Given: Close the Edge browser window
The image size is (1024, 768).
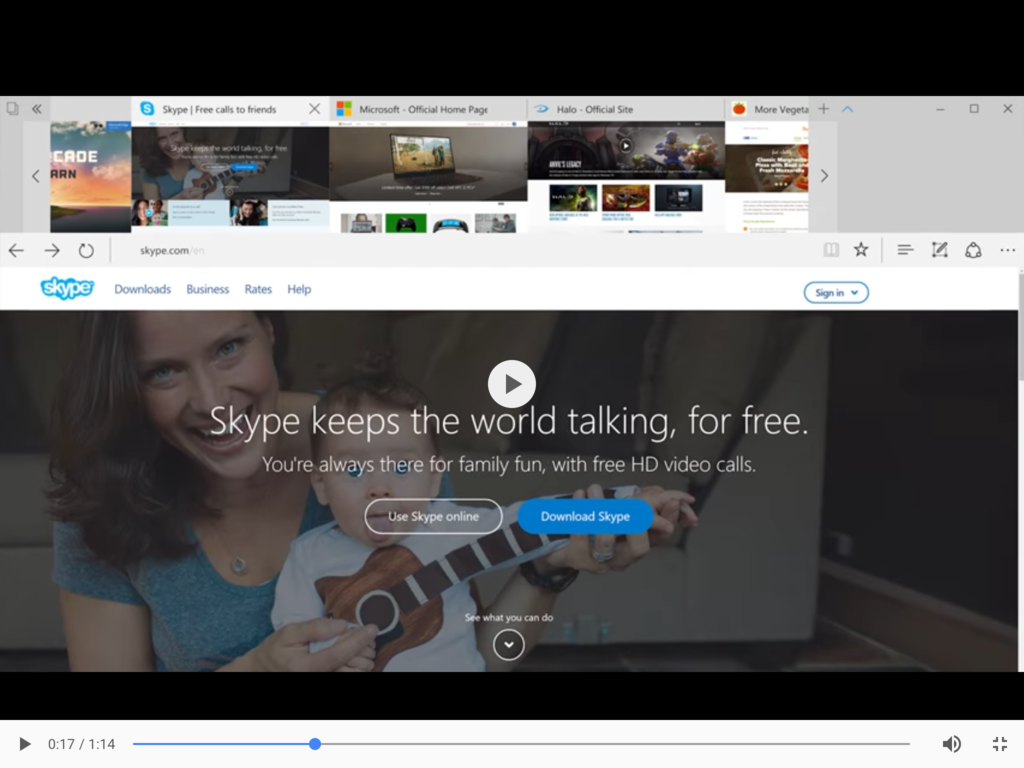Looking at the screenshot, I should point(1008,108).
